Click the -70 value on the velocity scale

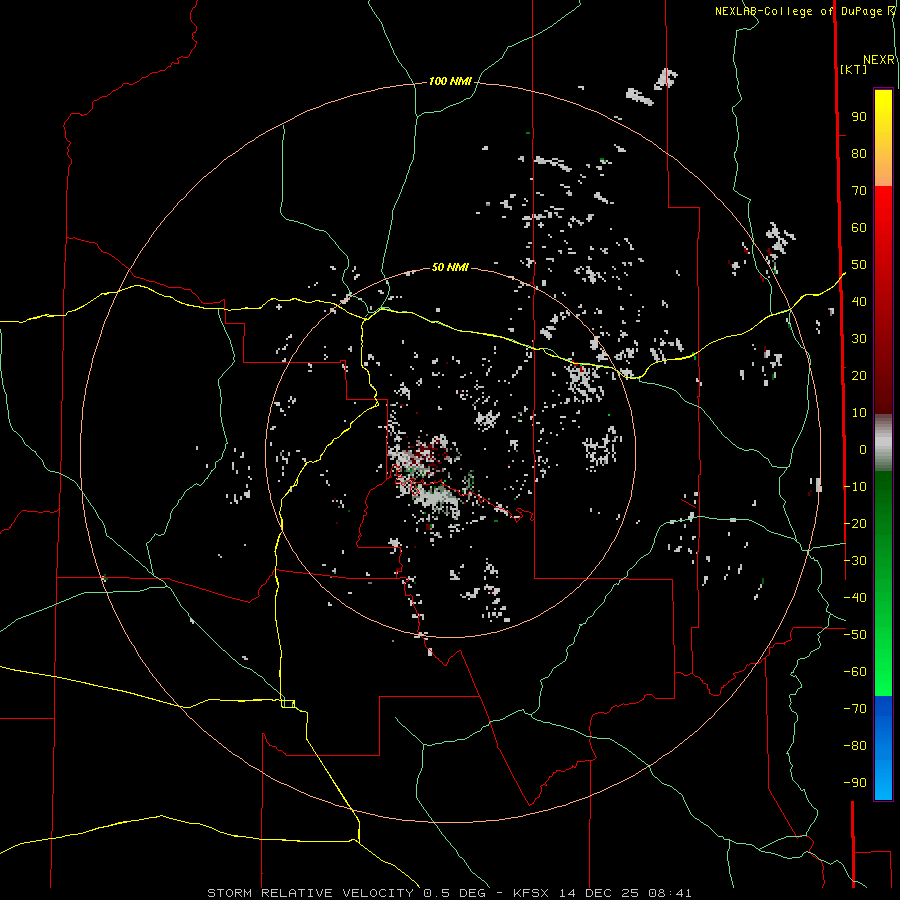click(x=855, y=709)
